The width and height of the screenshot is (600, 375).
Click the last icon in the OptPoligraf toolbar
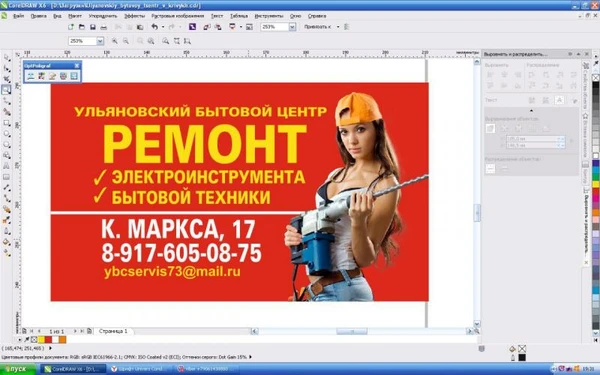tap(74, 76)
